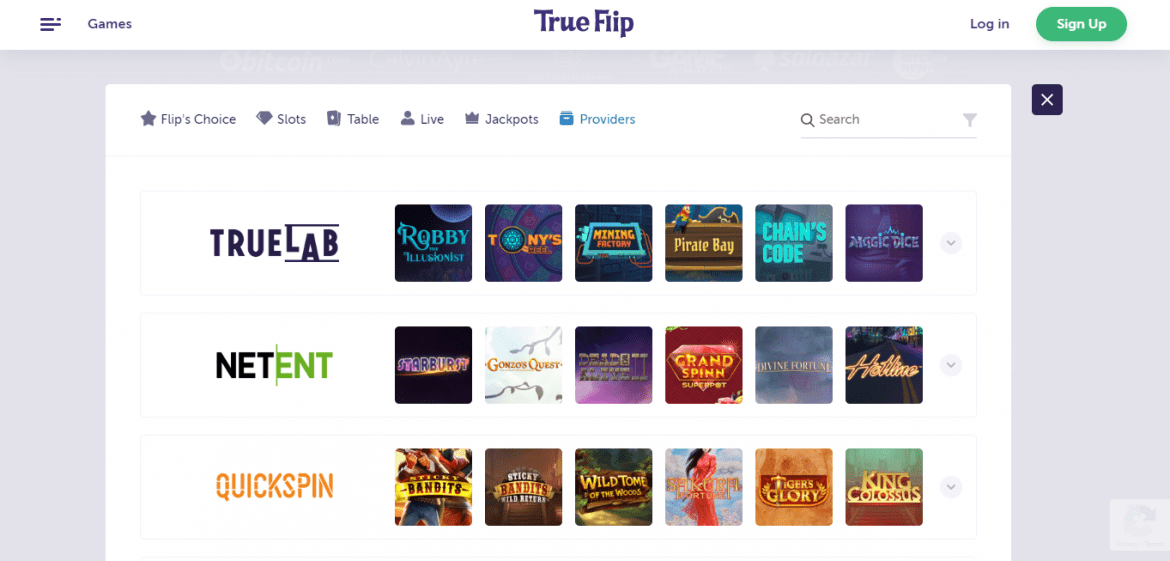1170x561 pixels.
Task: Open the Jackpots crown category
Action: point(501,119)
